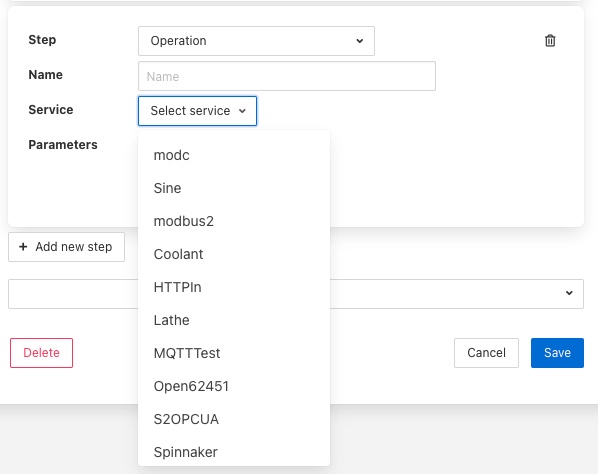The height and width of the screenshot is (474, 598).
Task: Open the Step Operation dropdown
Action: [256, 41]
